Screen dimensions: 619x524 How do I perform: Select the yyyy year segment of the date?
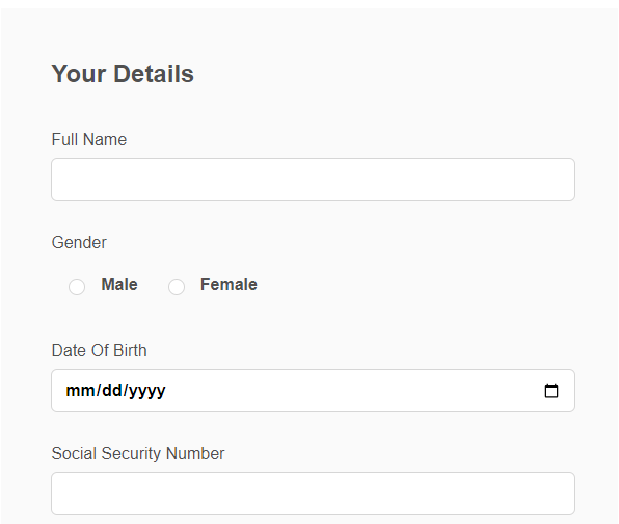(147, 391)
